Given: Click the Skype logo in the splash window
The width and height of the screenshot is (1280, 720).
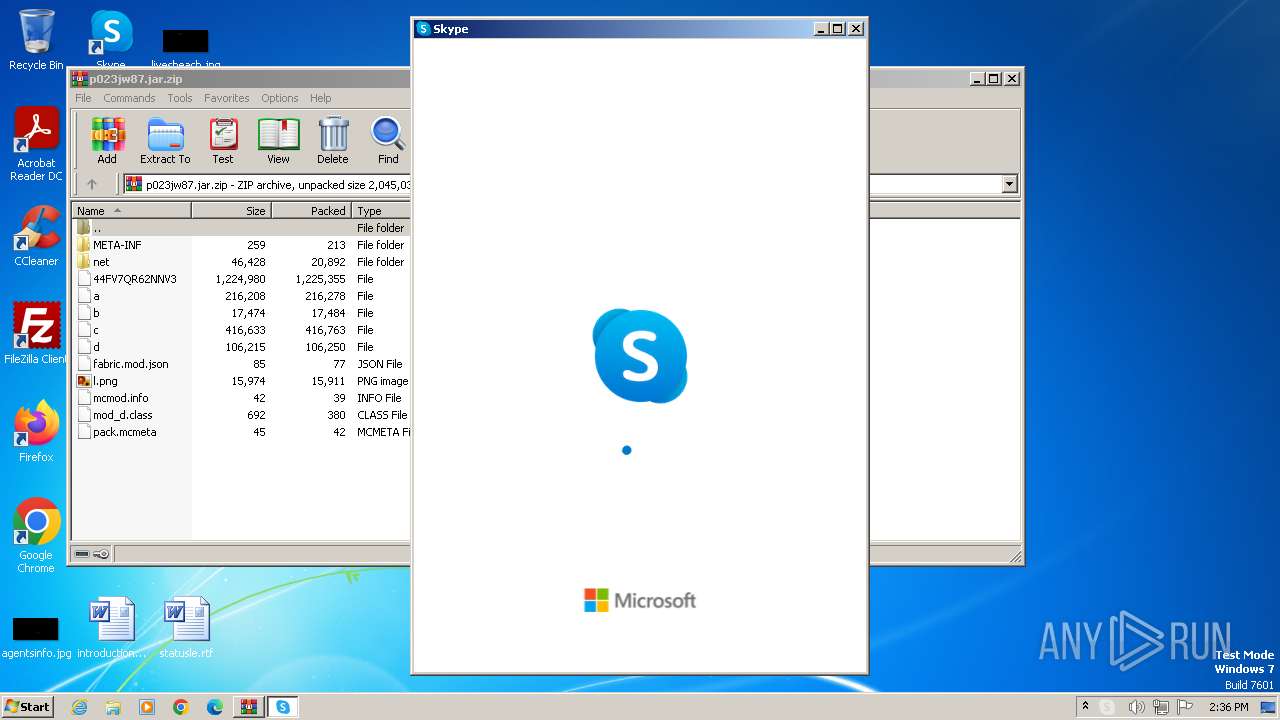Looking at the screenshot, I should pos(640,355).
